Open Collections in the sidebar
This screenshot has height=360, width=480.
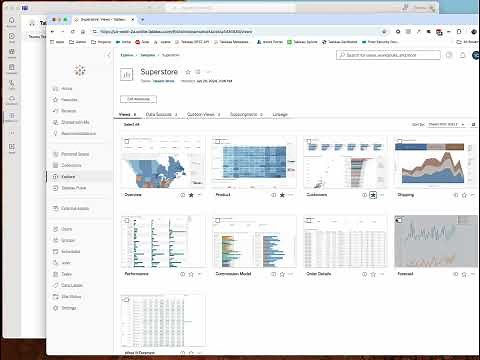click(71, 165)
